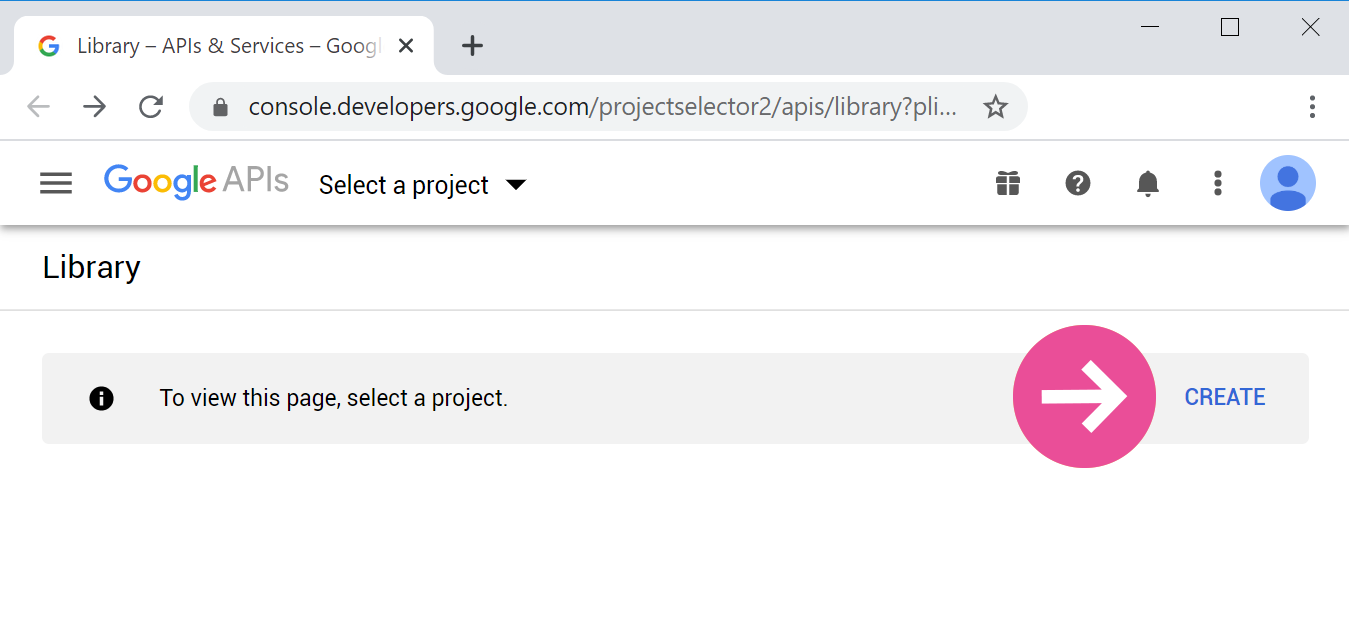The height and width of the screenshot is (629, 1349).
Task: Expand the Select a project dropdown
Action: click(422, 185)
